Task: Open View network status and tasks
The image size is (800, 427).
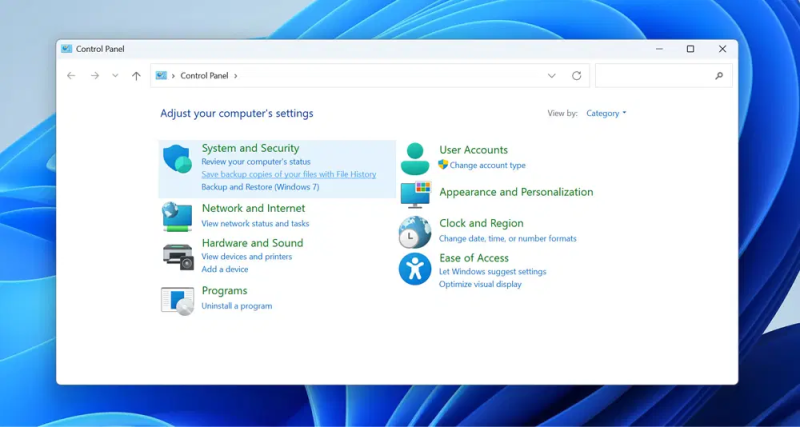Action: [255, 223]
